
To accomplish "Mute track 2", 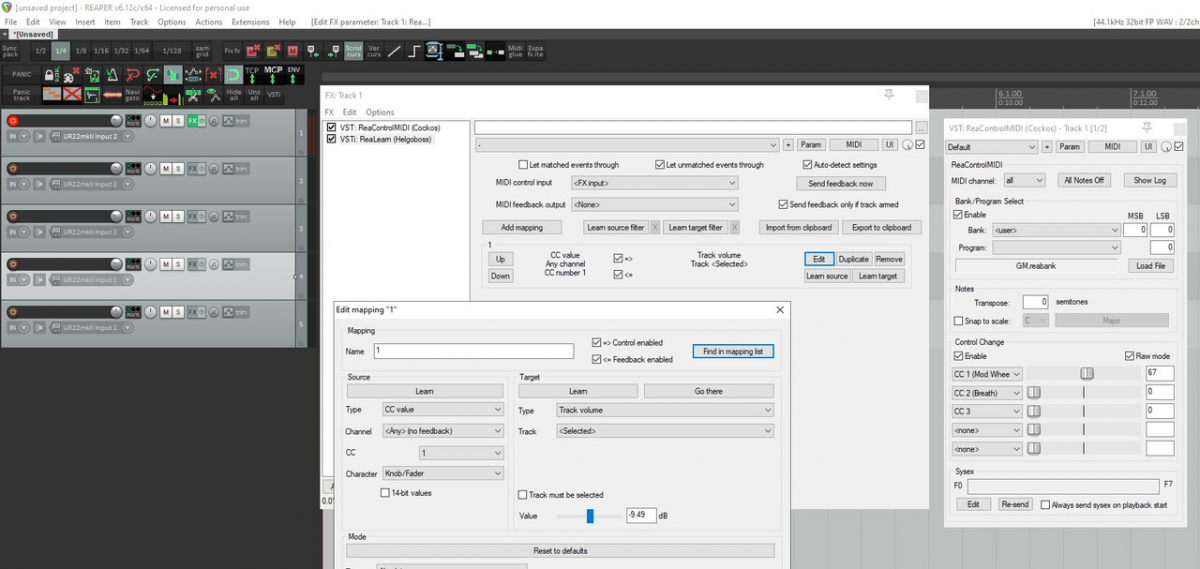I will click(x=165, y=168).
